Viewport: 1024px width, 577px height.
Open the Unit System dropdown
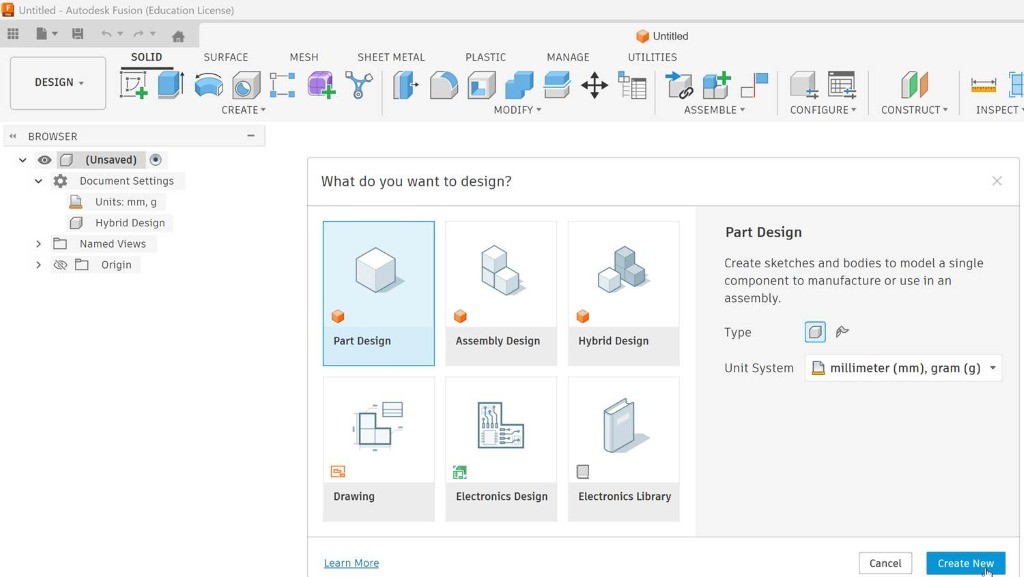tap(903, 368)
